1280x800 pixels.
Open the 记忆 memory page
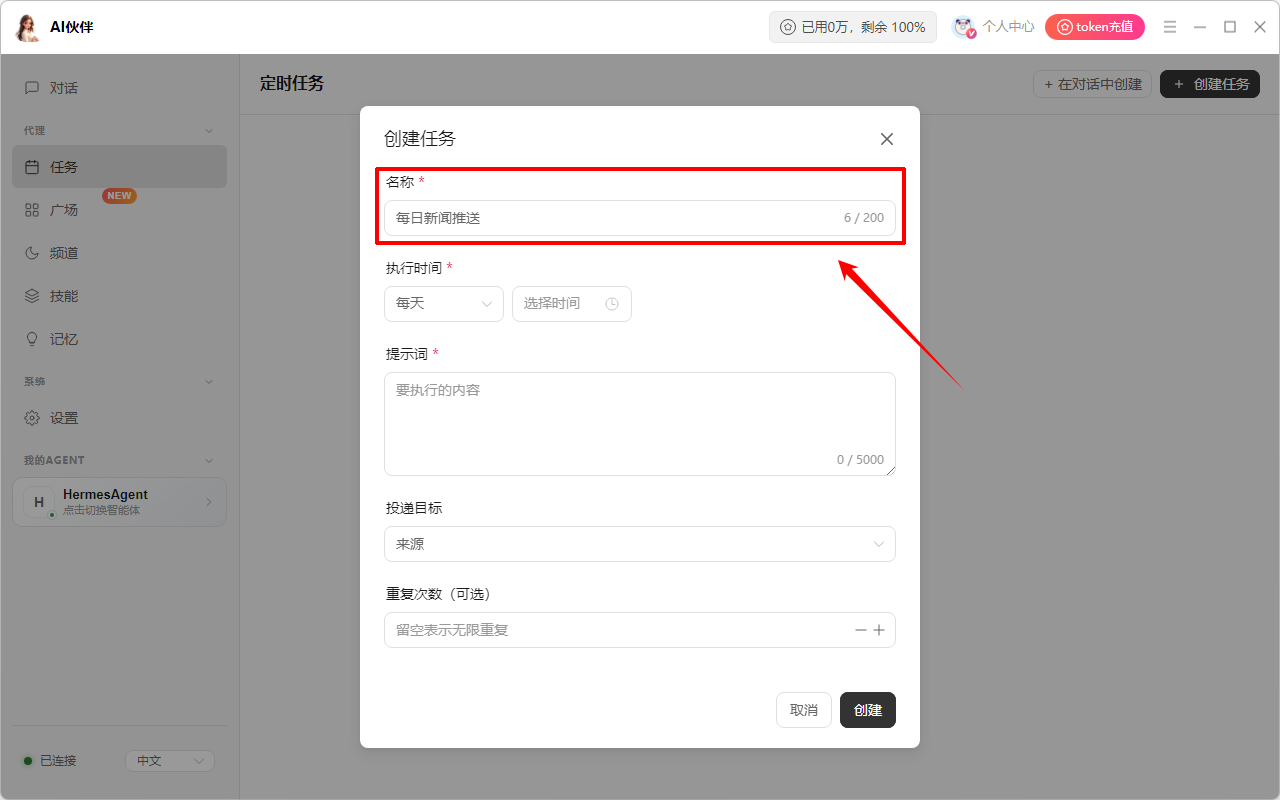pos(119,339)
